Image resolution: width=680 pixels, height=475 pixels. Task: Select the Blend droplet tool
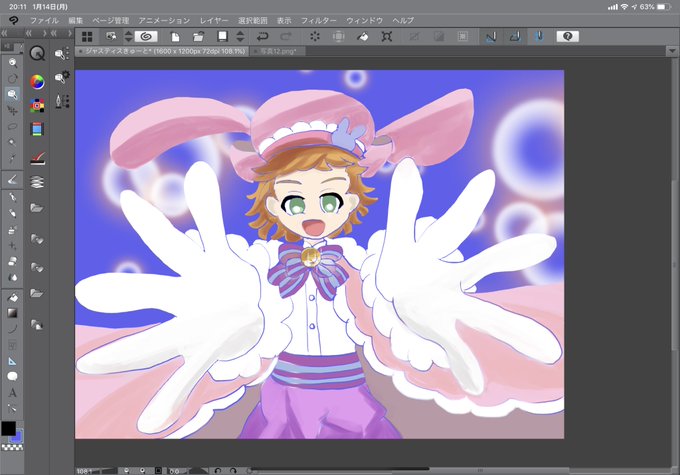[x=13, y=277]
